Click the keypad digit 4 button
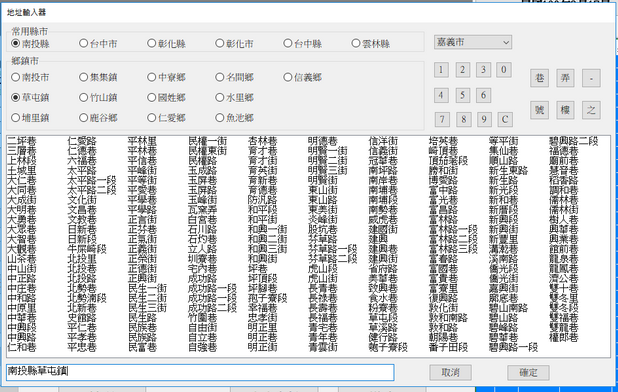This screenshot has width=618, height=392. 441,95
